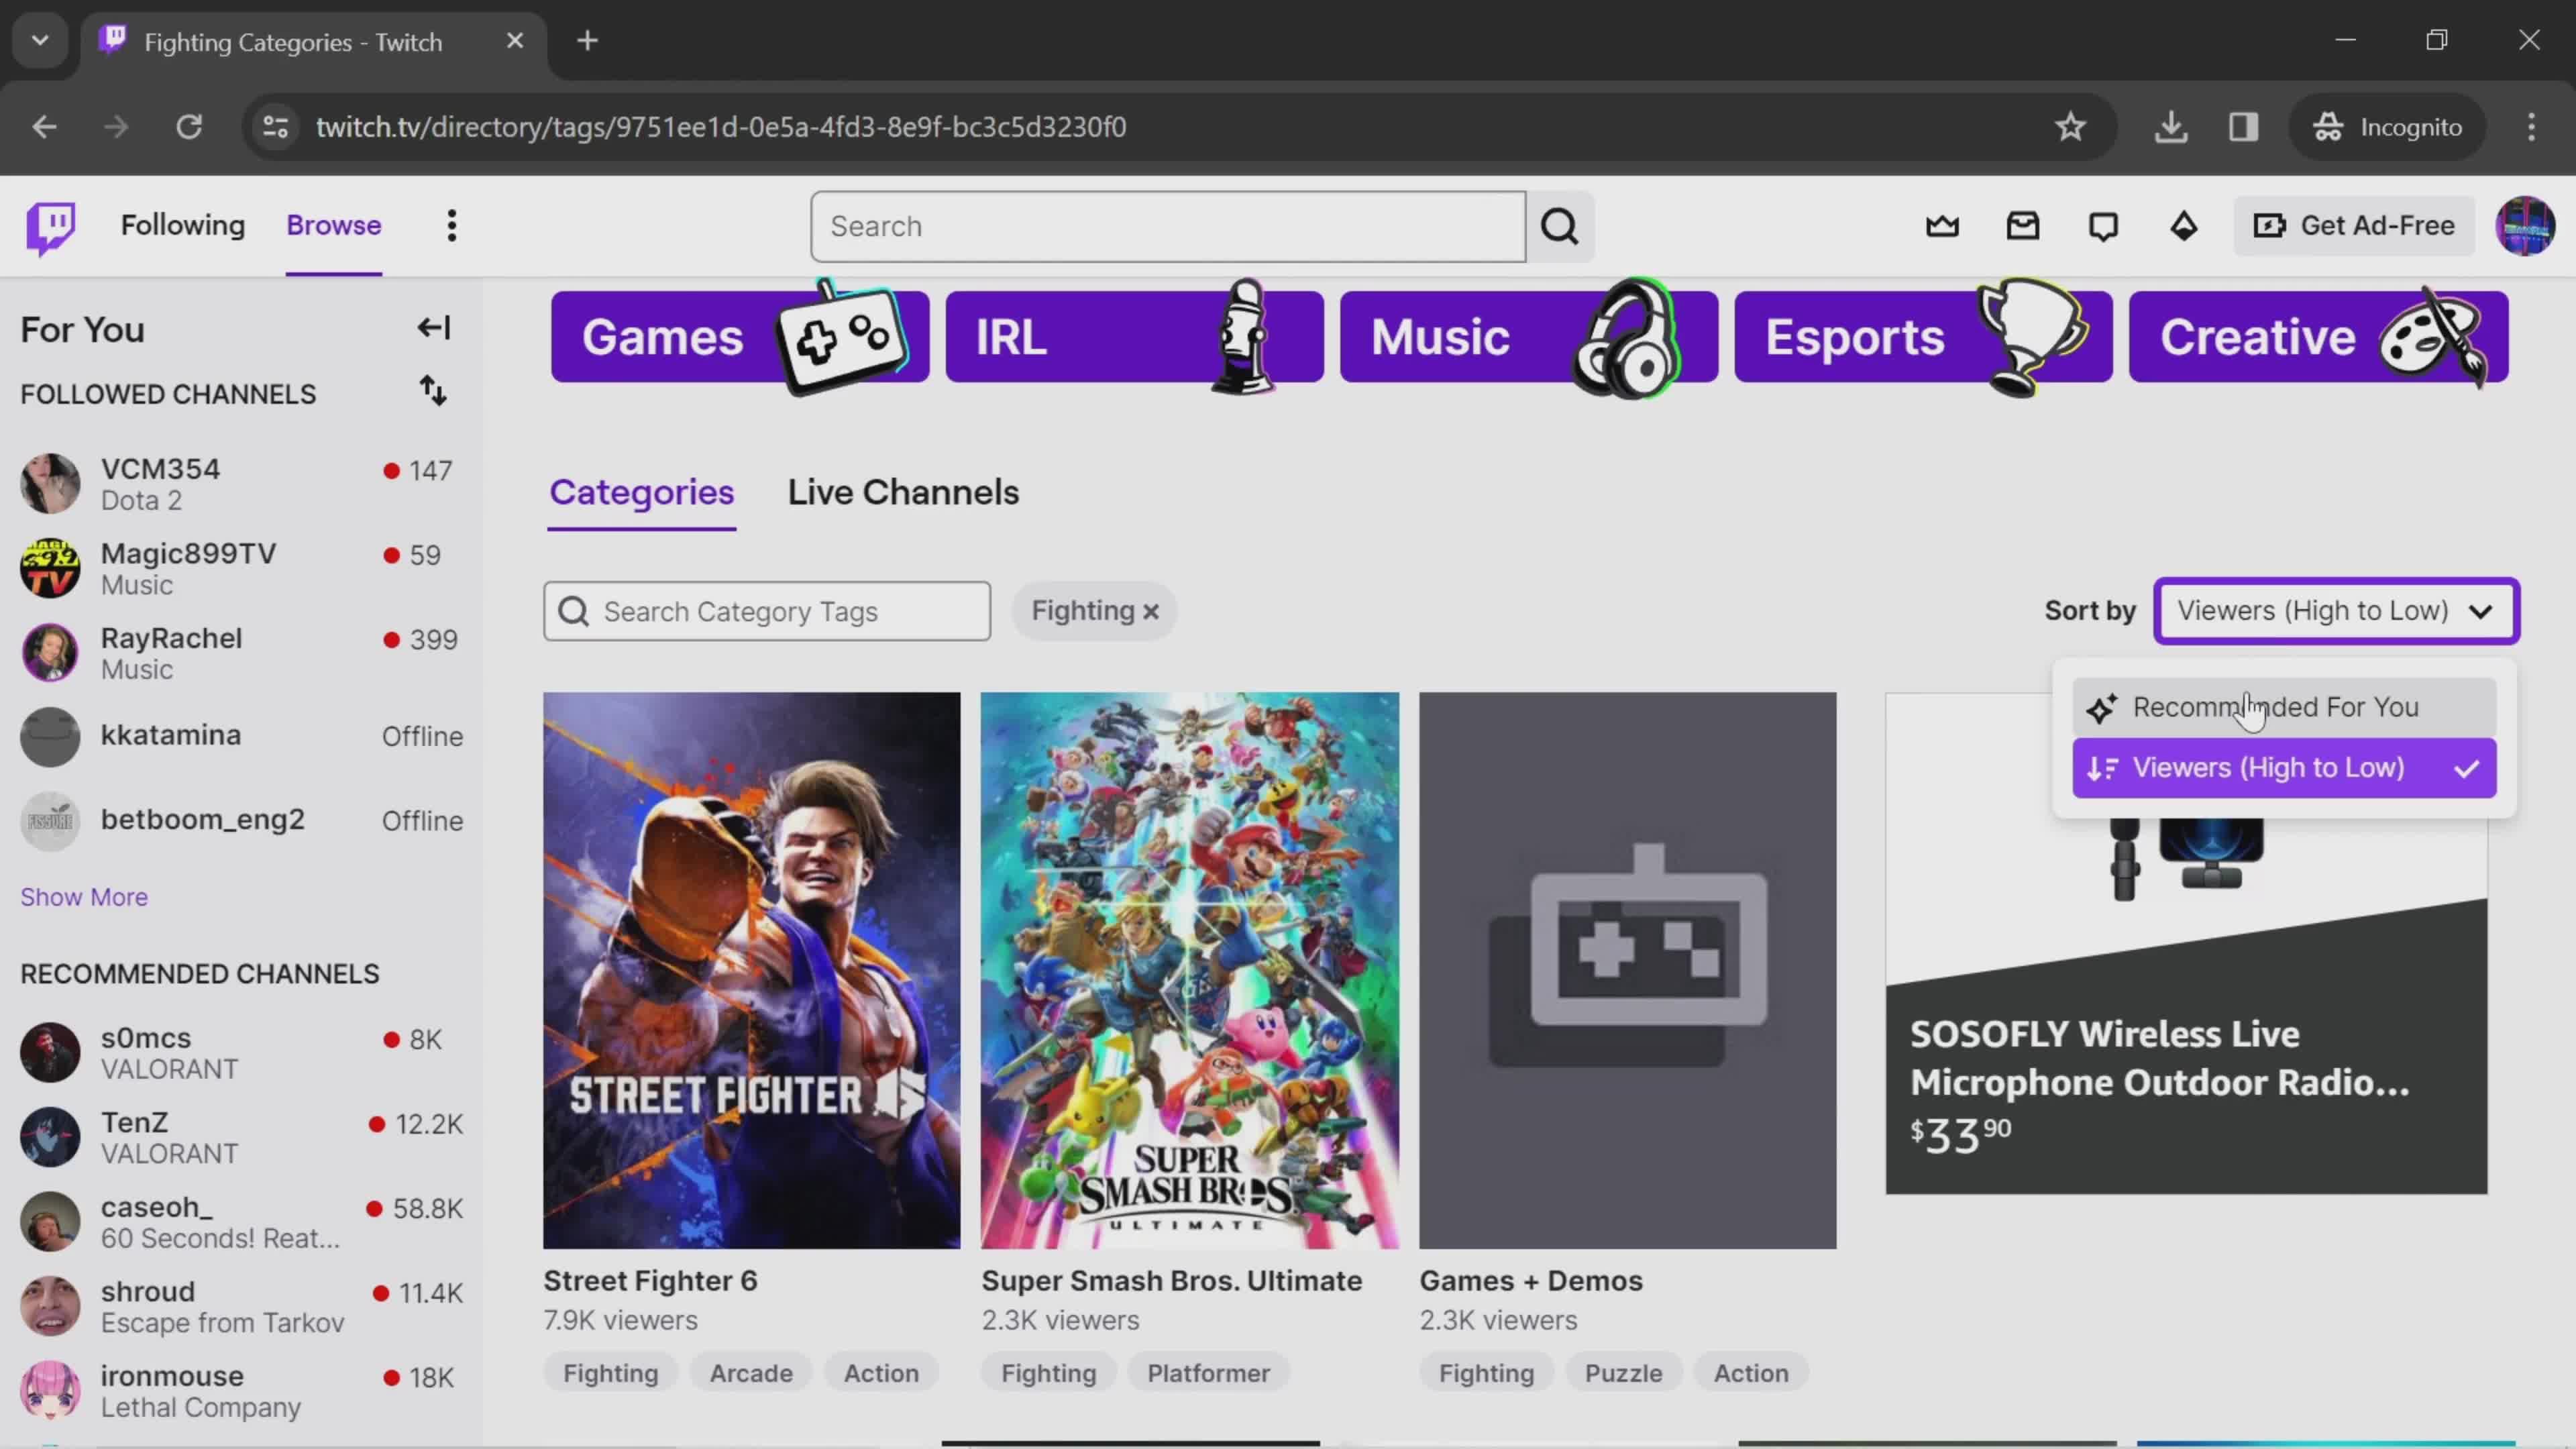Open the three-dot More menu beside Browse

452,226
